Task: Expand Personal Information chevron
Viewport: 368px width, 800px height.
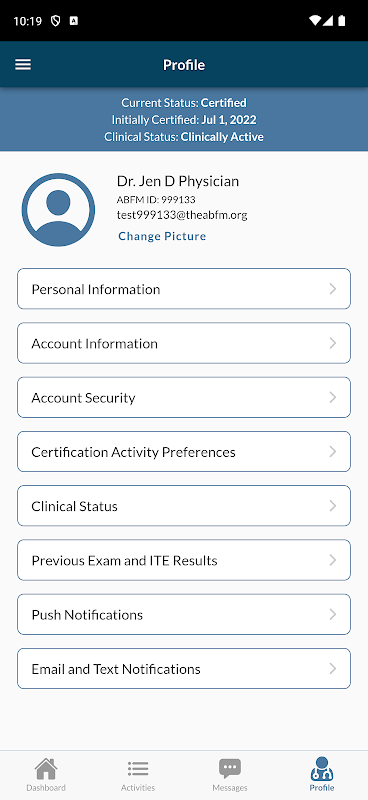Action: (x=333, y=289)
